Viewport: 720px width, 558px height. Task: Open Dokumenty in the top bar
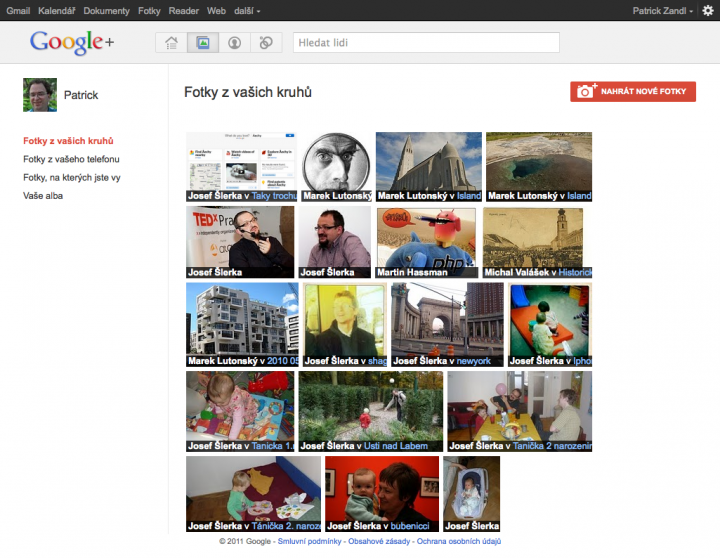107,11
